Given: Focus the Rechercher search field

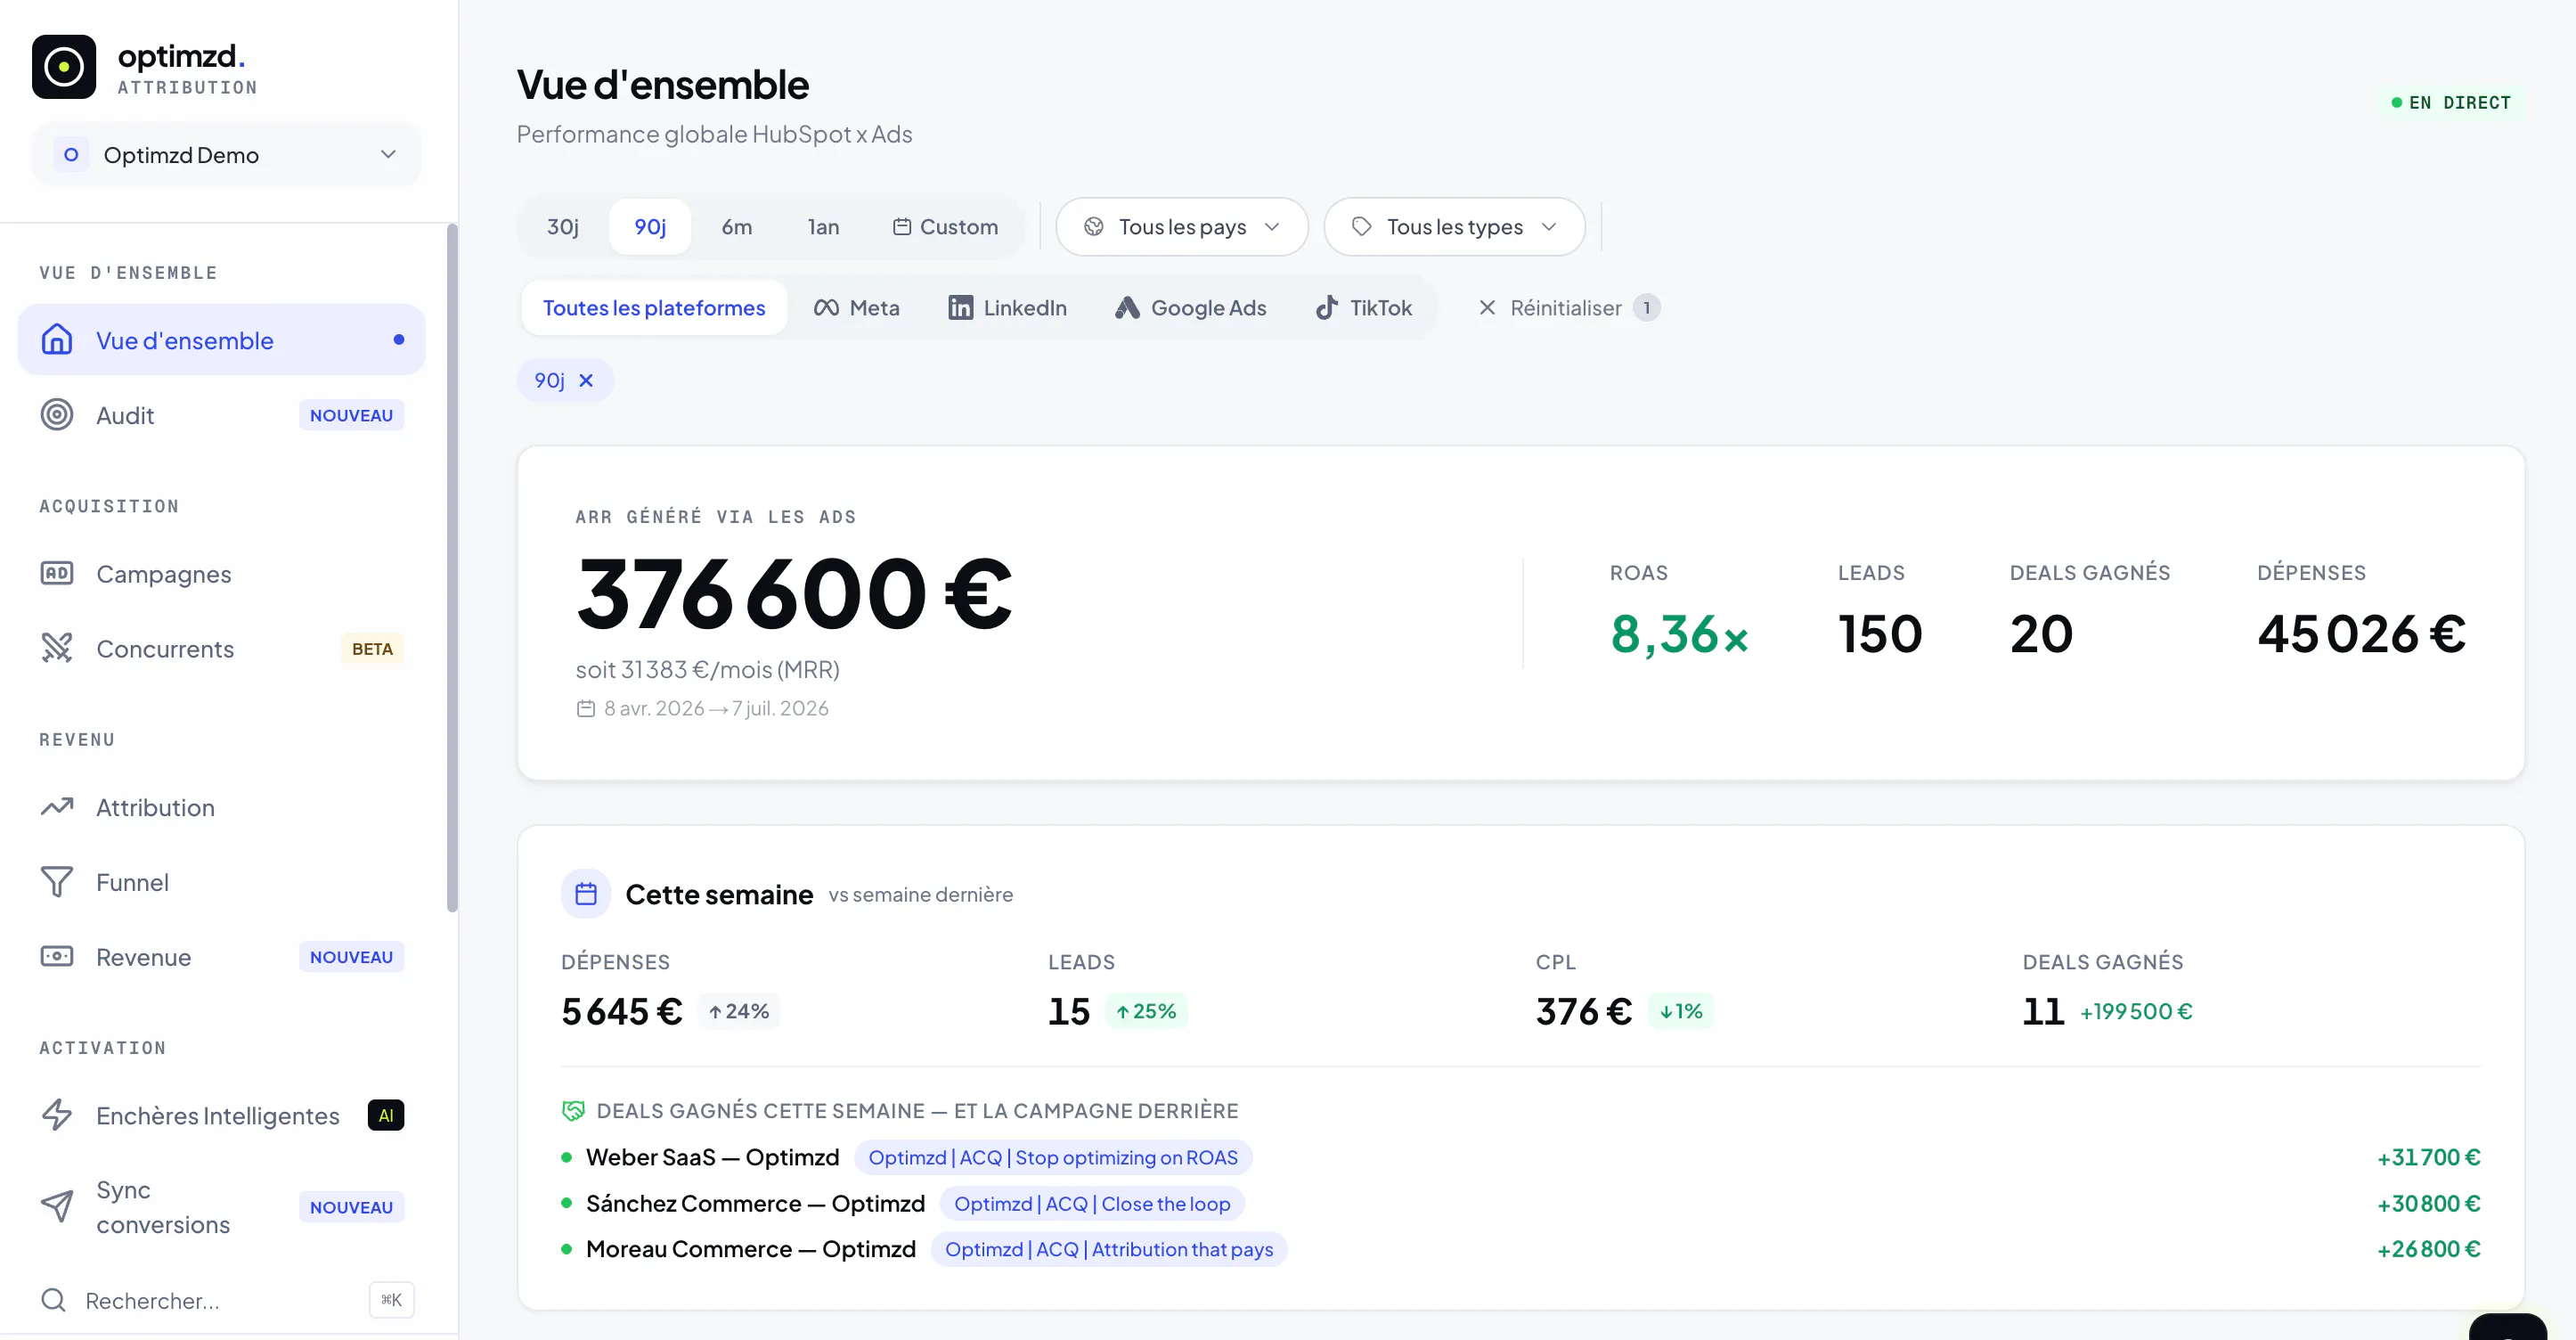Looking at the screenshot, I should [226, 1300].
